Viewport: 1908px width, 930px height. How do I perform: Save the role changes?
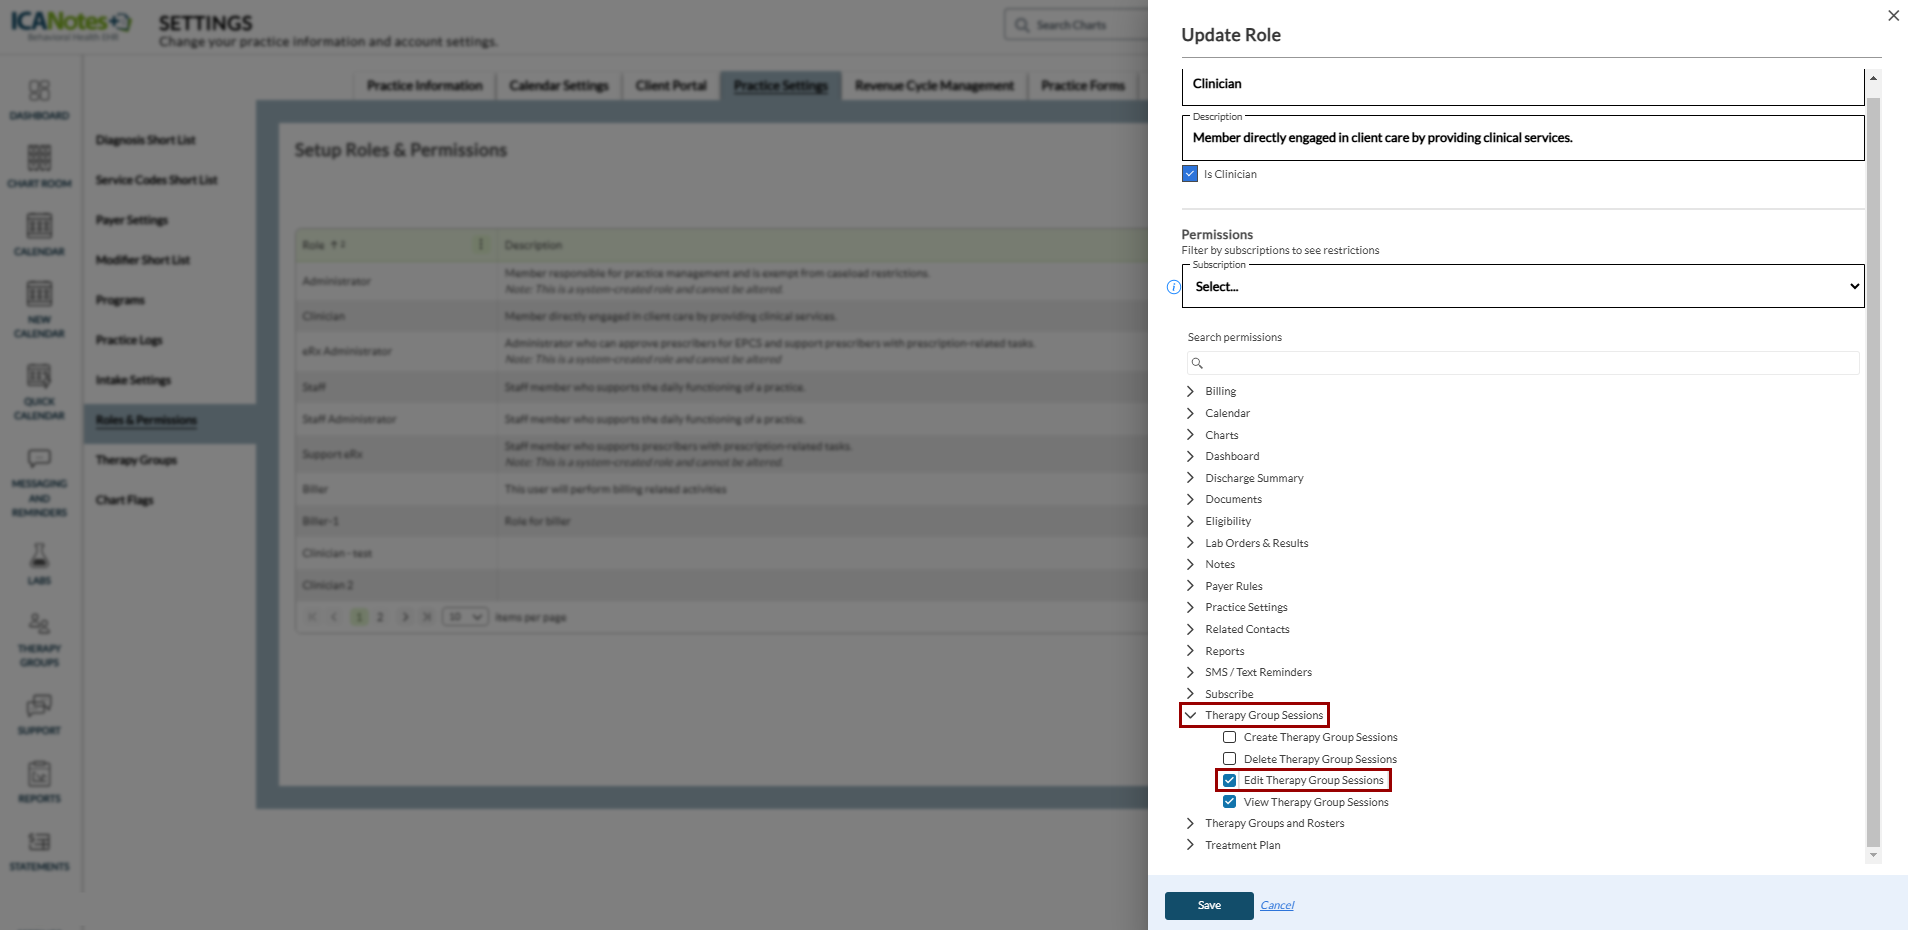1209,906
